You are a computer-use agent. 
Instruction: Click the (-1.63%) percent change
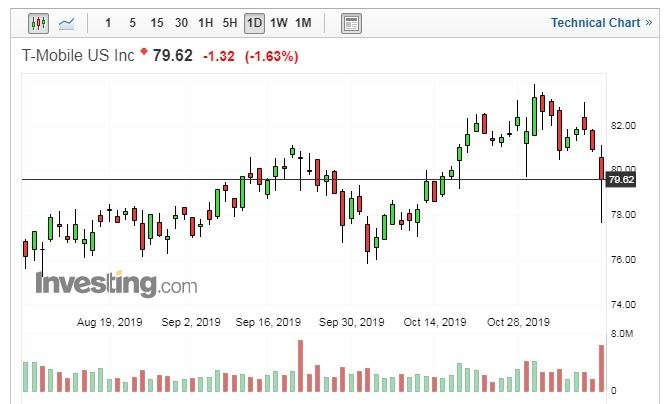(x=272, y=56)
